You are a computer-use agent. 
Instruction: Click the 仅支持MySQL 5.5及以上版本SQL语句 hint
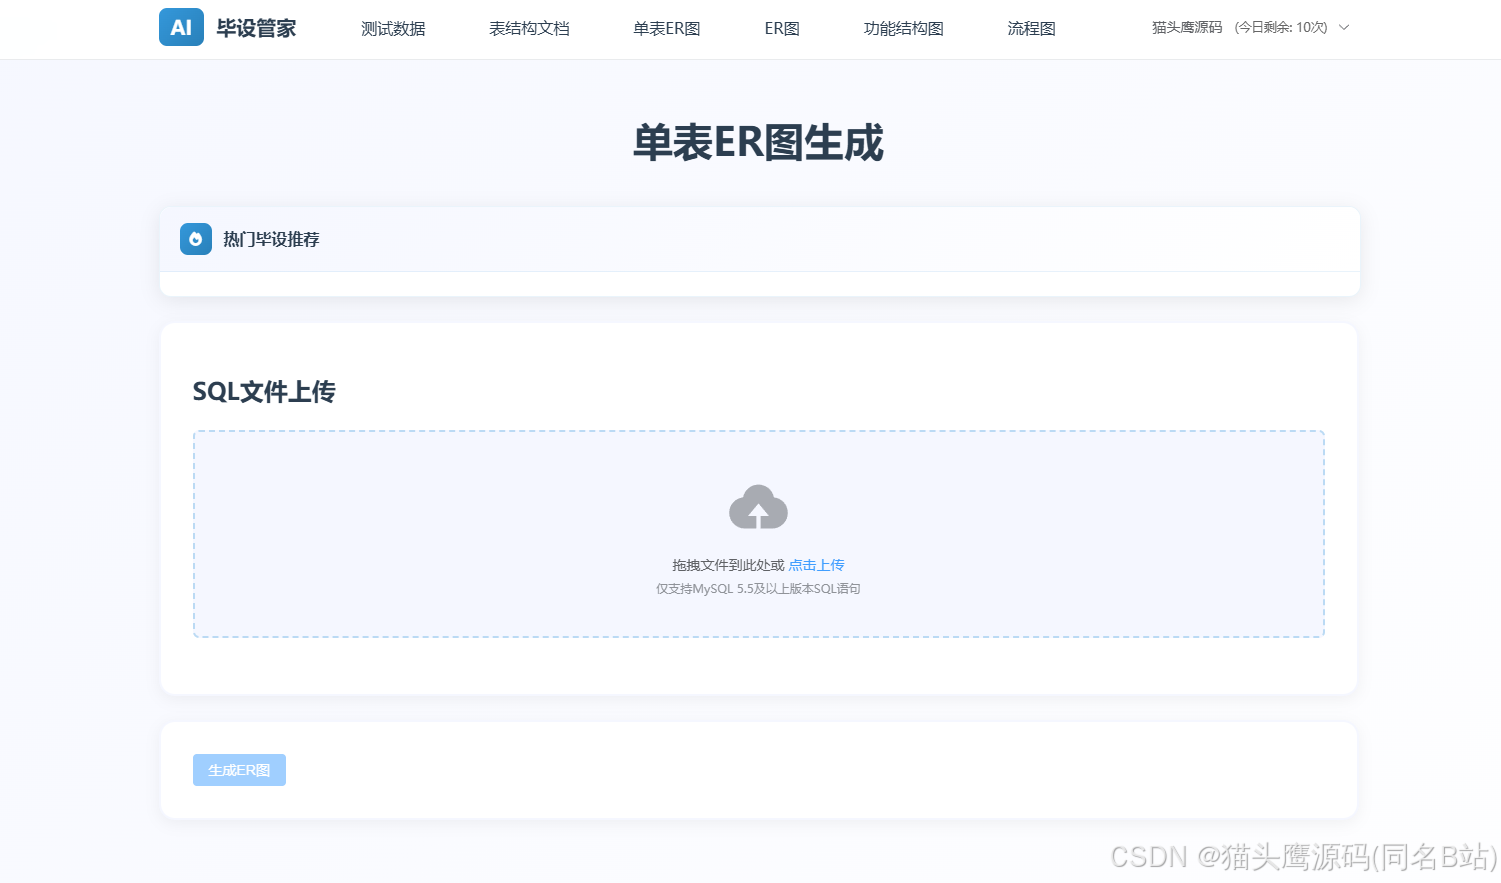758,589
